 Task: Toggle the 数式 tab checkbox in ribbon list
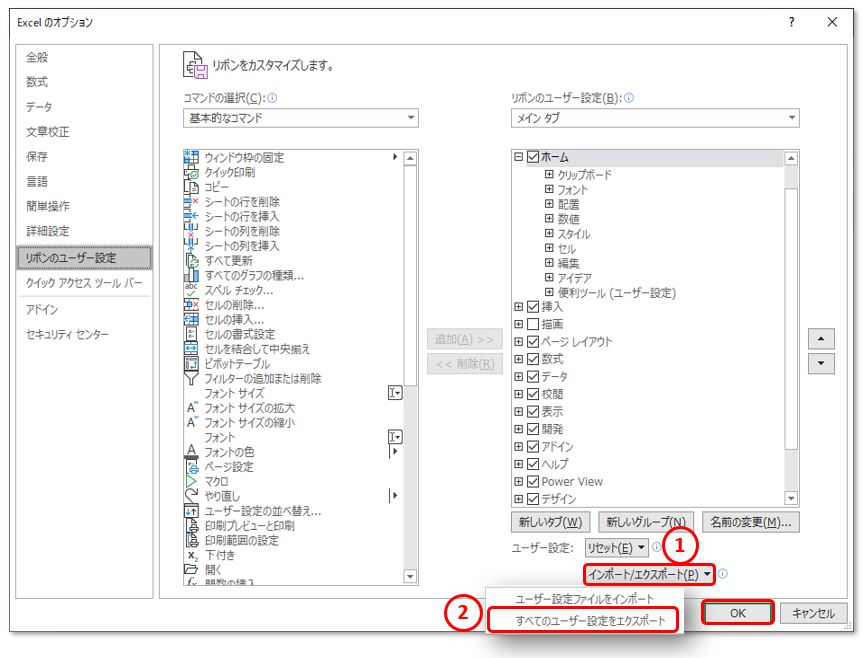[x=533, y=359]
